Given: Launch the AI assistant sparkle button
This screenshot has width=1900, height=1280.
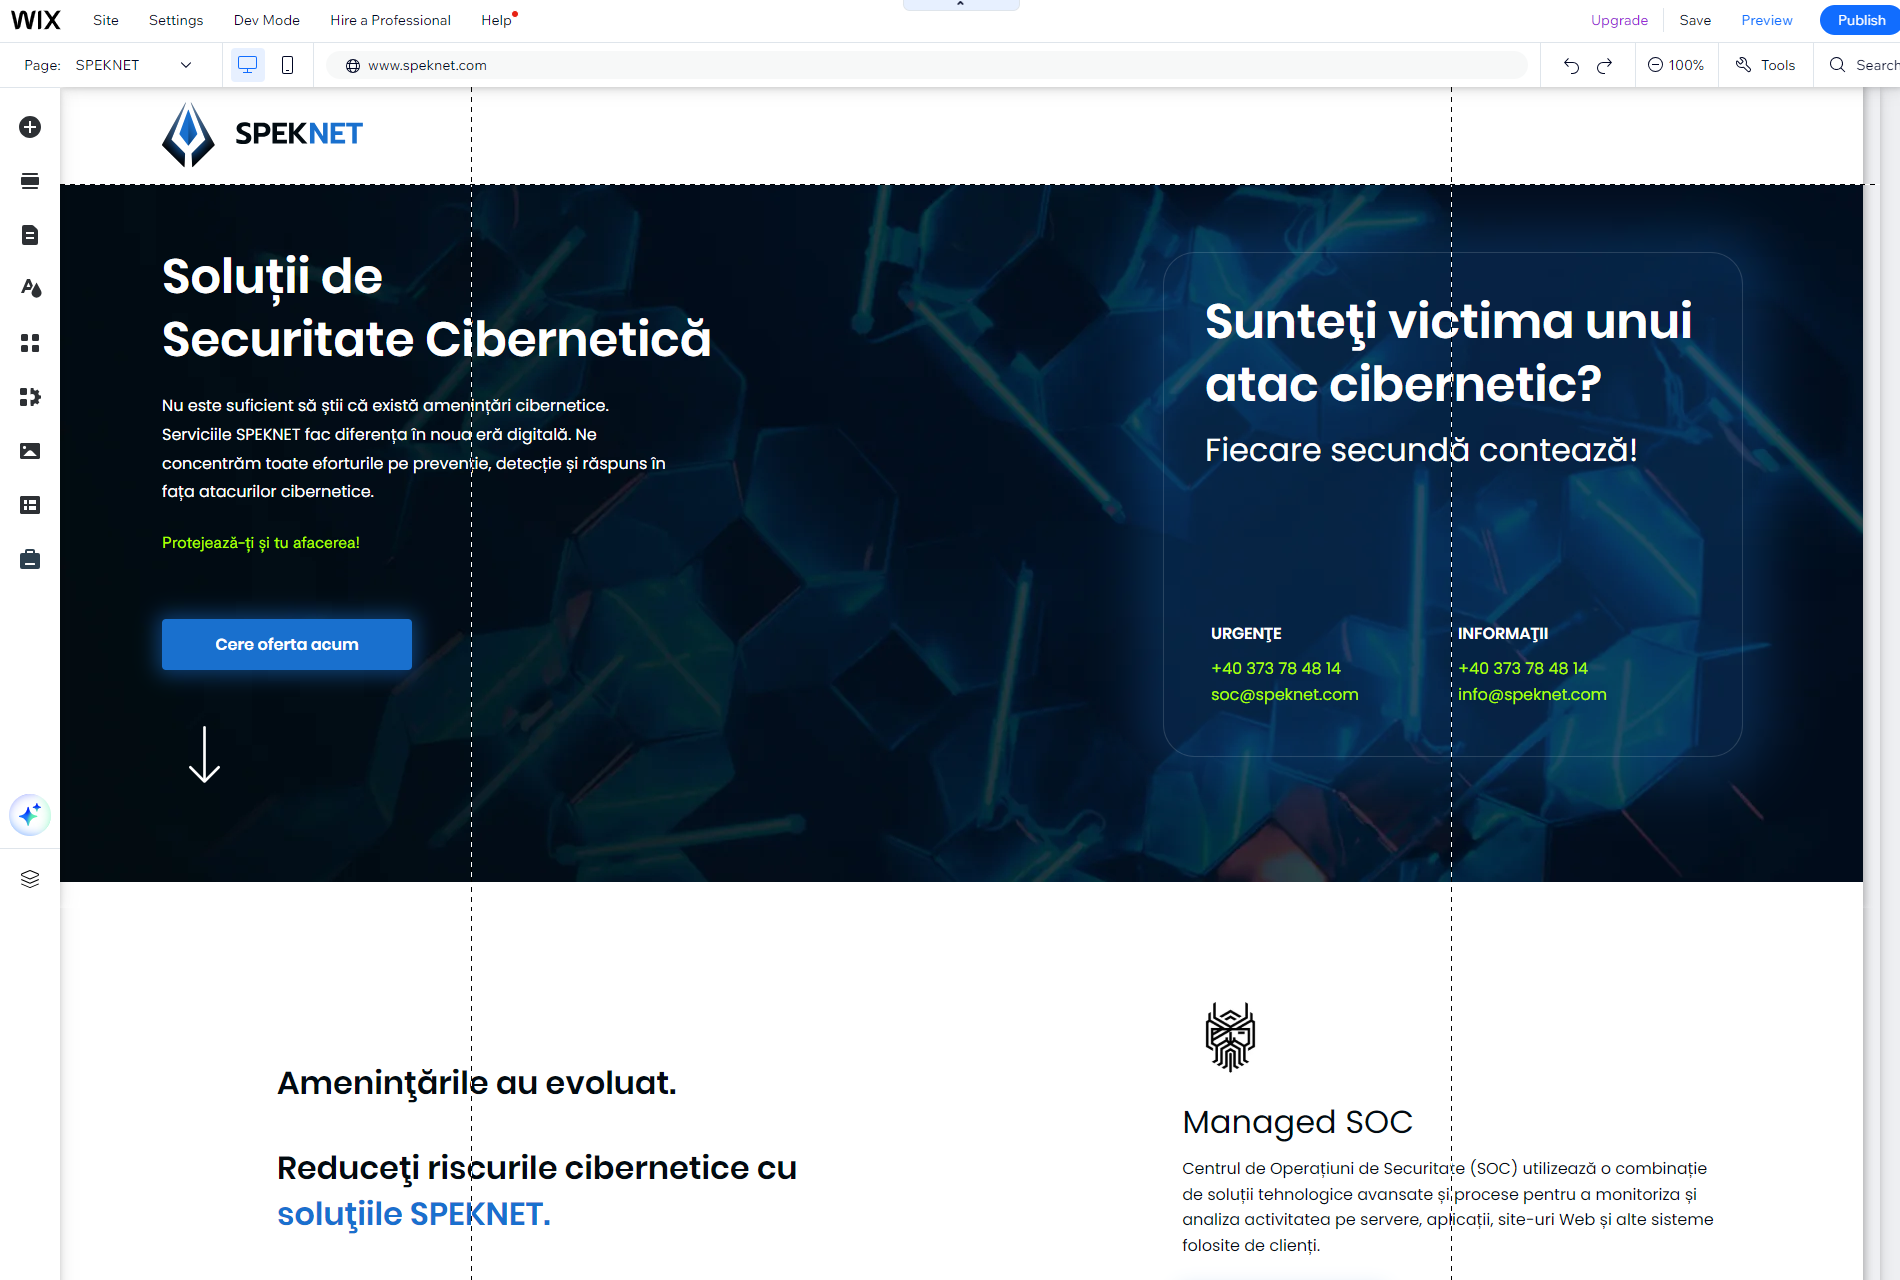Looking at the screenshot, I should 30,815.
